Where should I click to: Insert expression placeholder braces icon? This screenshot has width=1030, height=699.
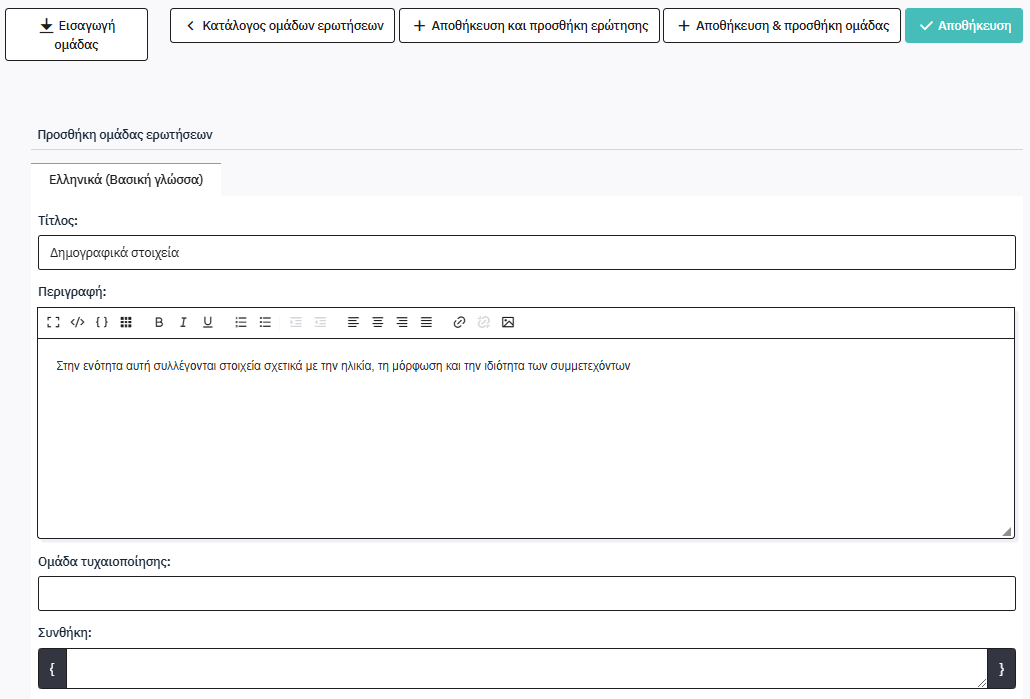pyautogui.click(x=102, y=322)
